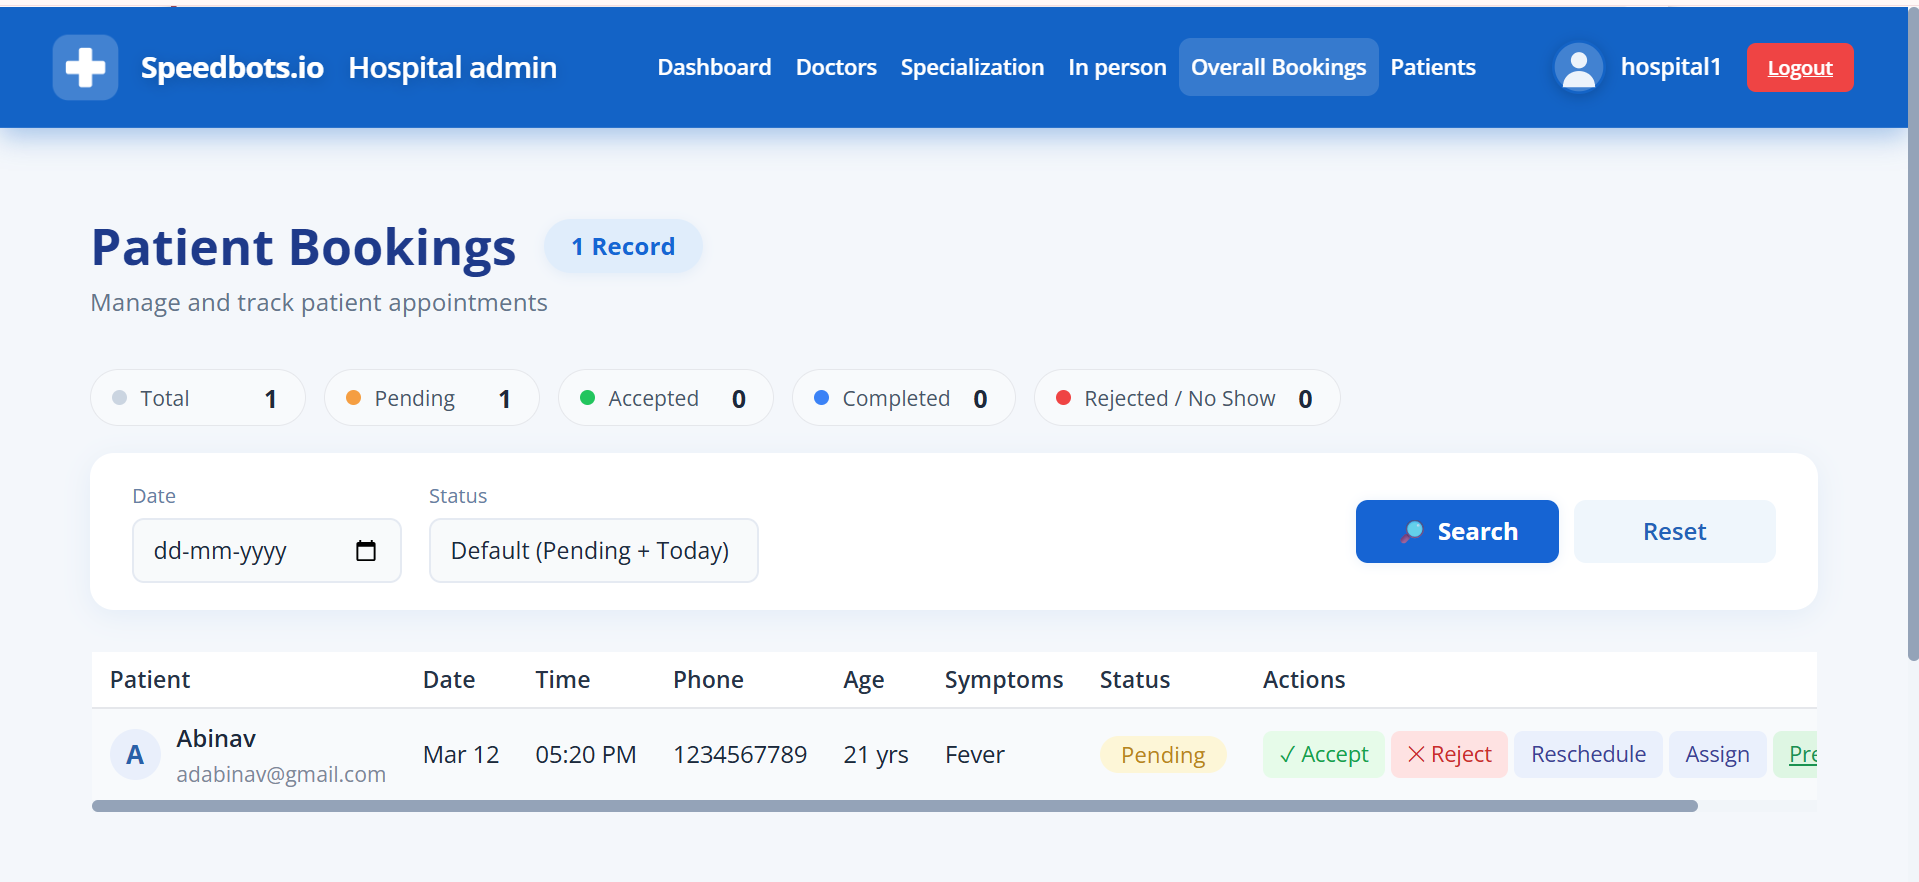Click the blue Search button
This screenshot has height=882, width=1919.
click(1457, 531)
